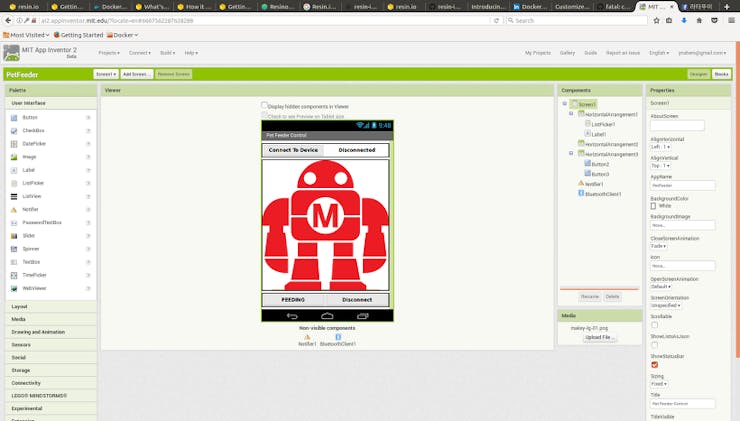The image size is (740, 421).
Task: Open the Projects menu
Action: coord(109,53)
